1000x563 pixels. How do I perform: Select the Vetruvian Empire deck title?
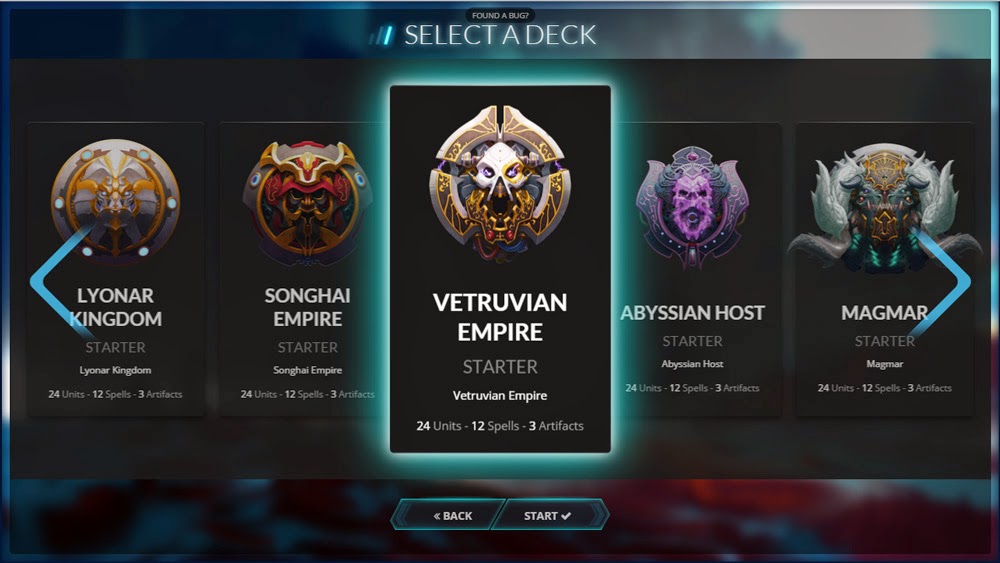[x=500, y=317]
